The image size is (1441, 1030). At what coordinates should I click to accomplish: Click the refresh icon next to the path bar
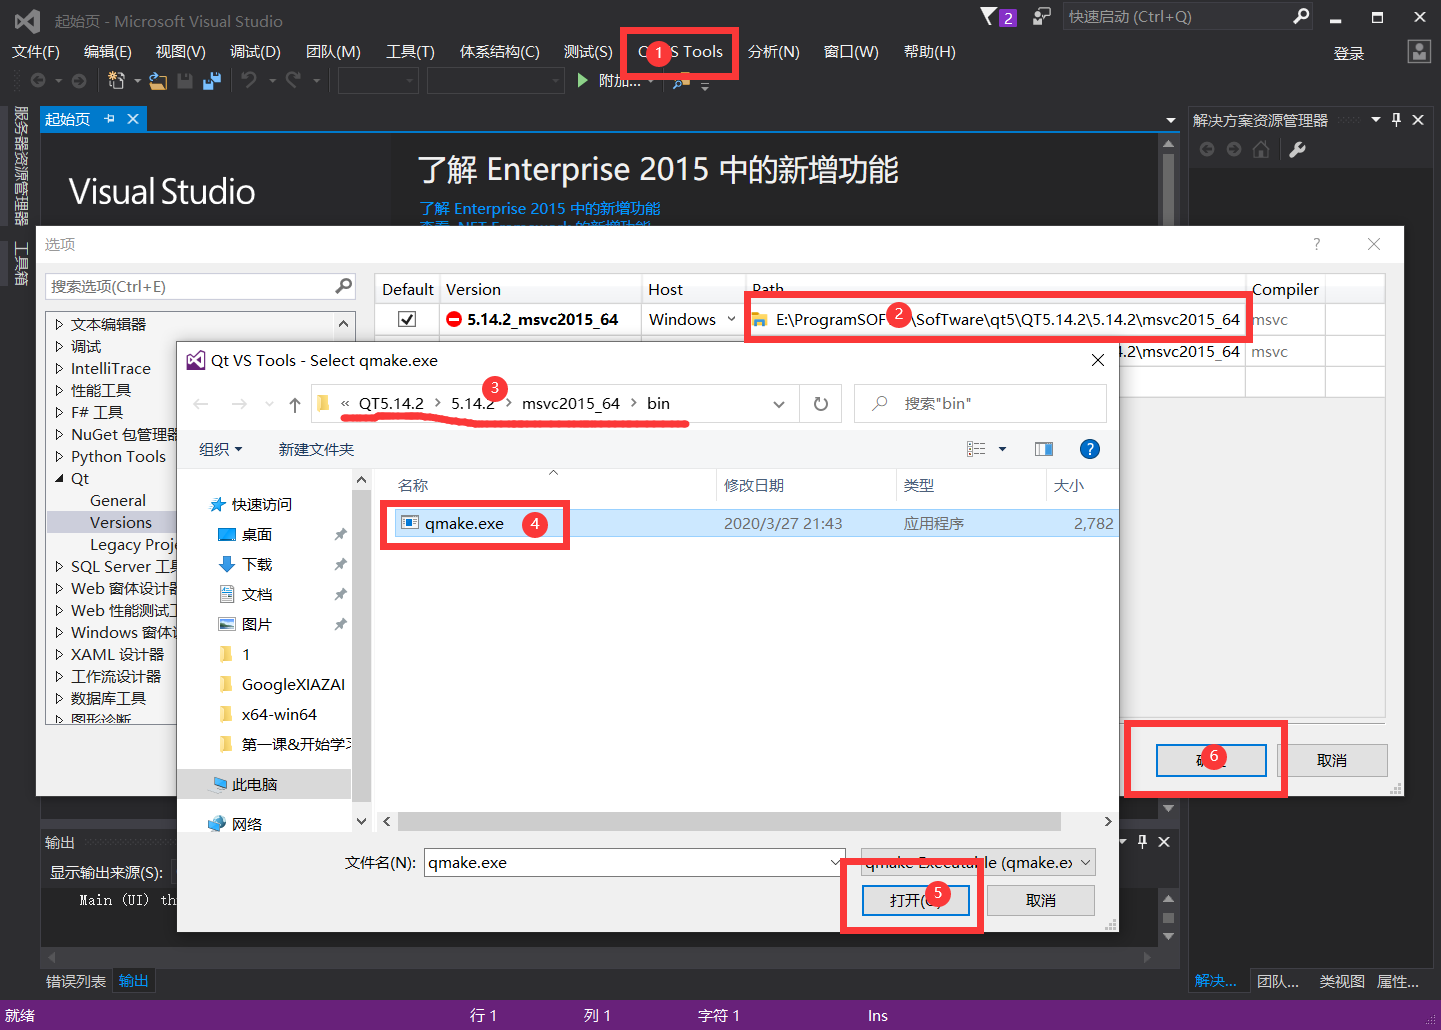click(x=820, y=403)
